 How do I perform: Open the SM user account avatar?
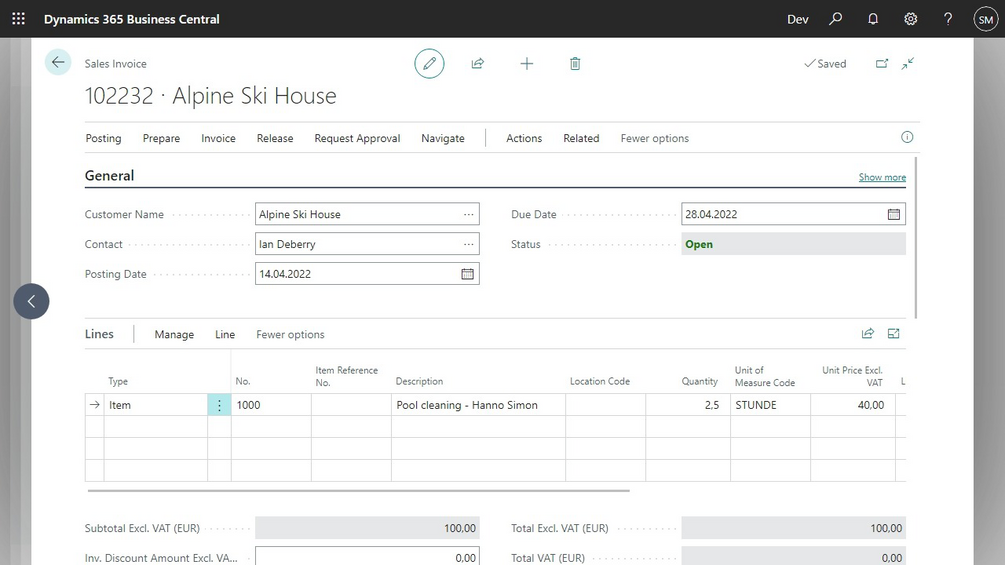[x=985, y=19]
